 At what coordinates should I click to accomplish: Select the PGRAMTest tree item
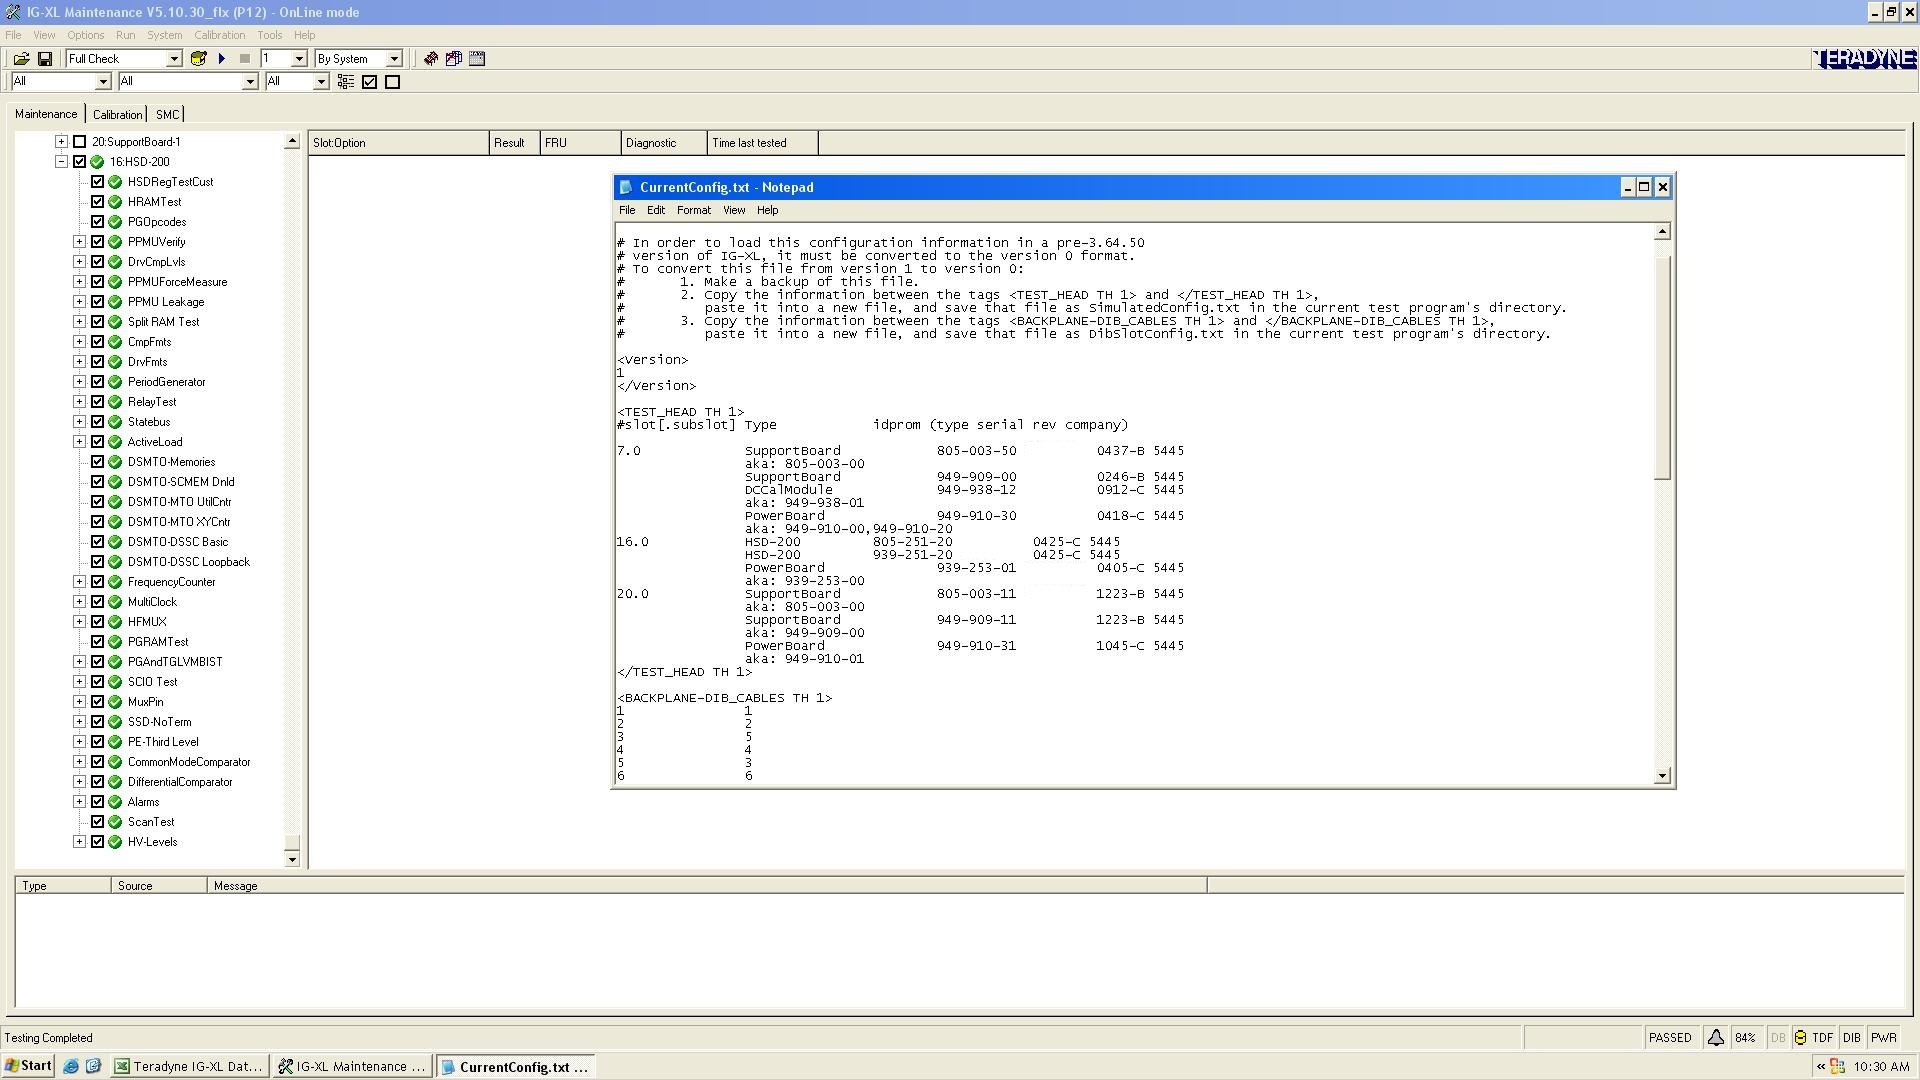[x=158, y=642]
